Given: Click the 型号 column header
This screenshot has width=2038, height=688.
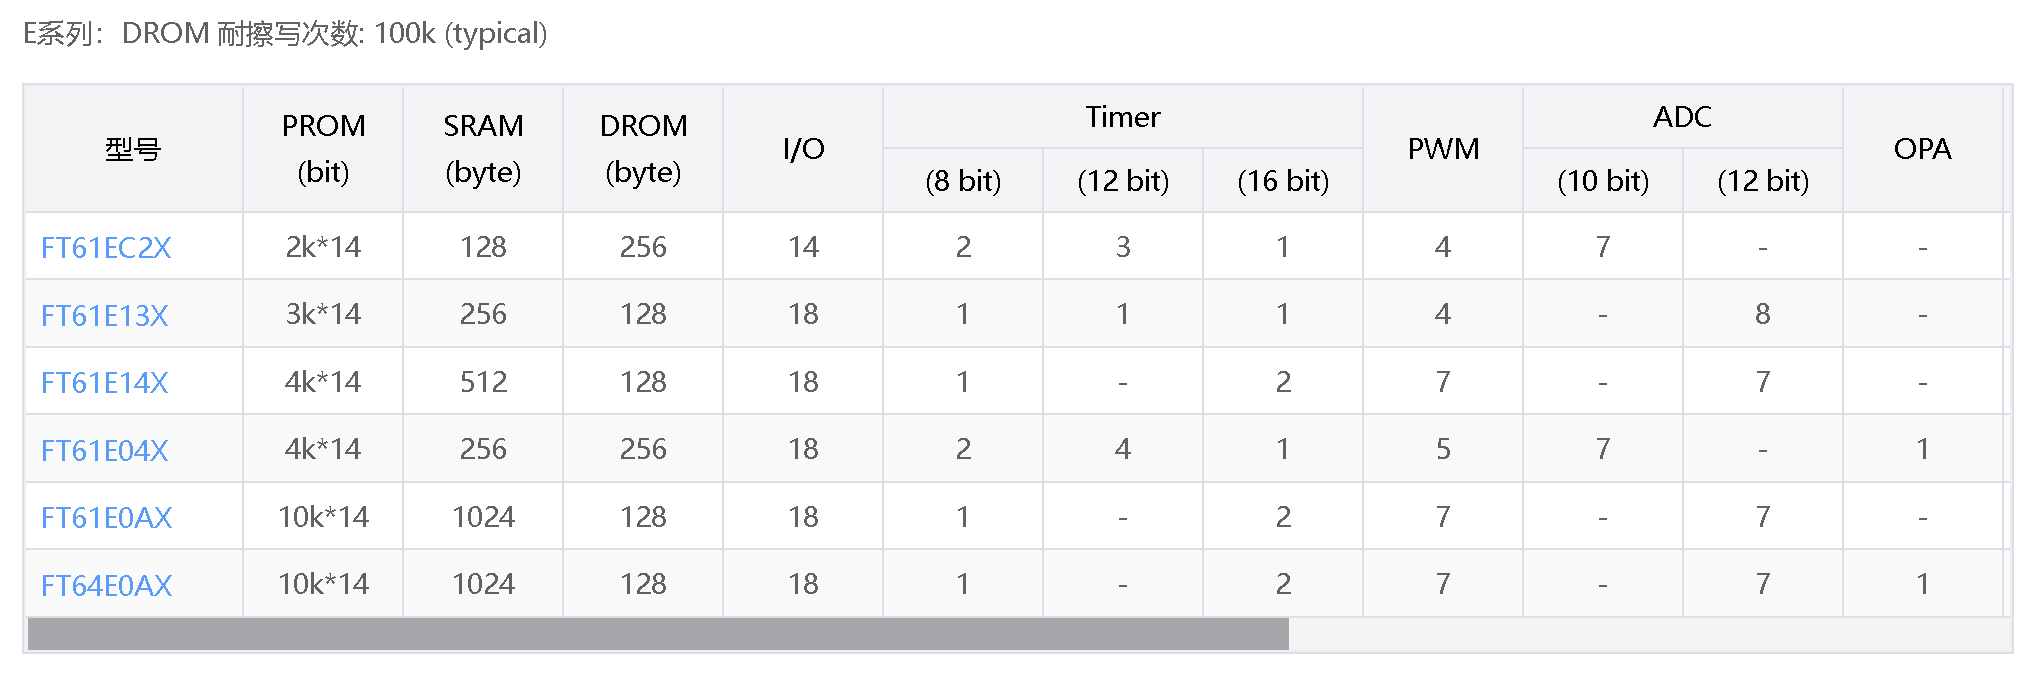Looking at the screenshot, I should pyautogui.click(x=133, y=149).
